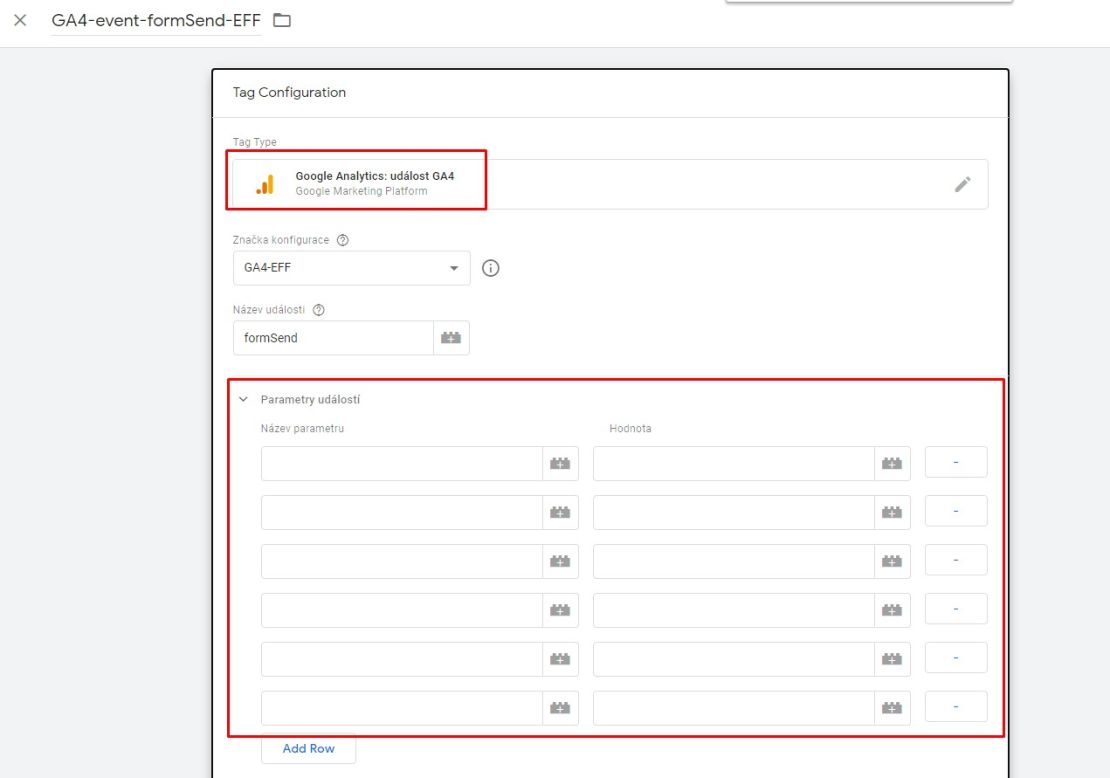Focus the sixth row Hodnota value field
This screenshot has height=778, width=1110.
click(733, 707)
